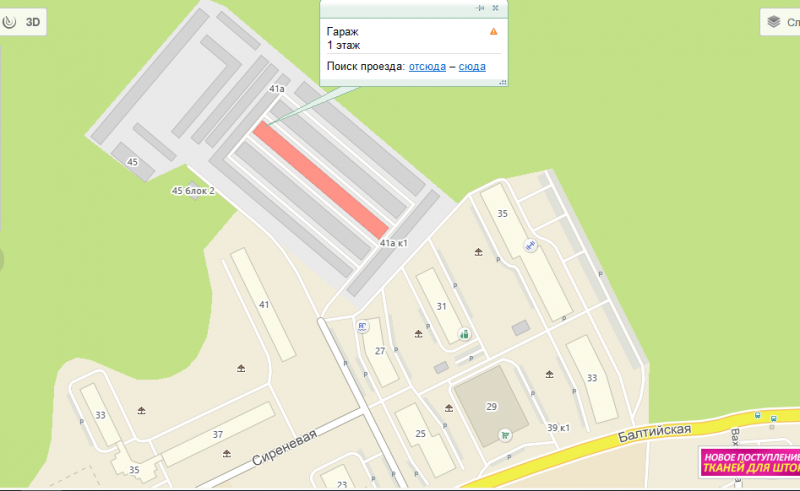Screen dimensions: 800x491
Task: Toggle the 3D map view button
Action: 23,22
